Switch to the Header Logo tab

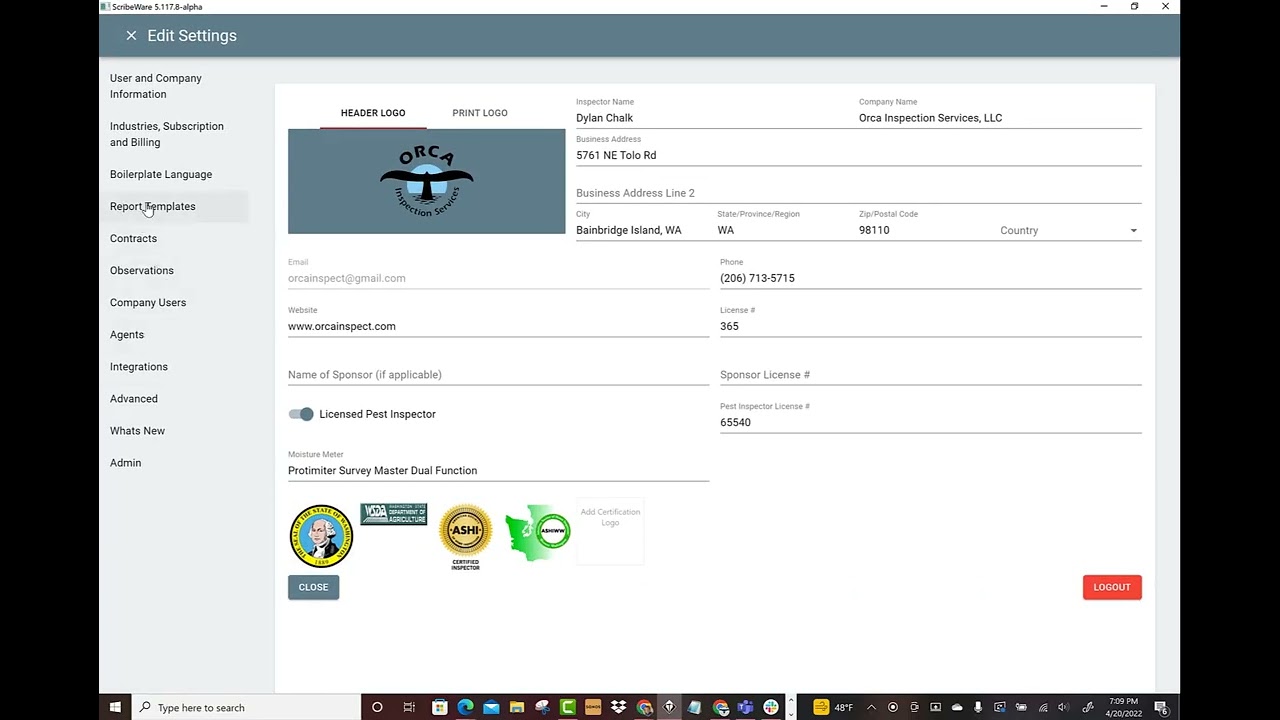pos(373,113)
